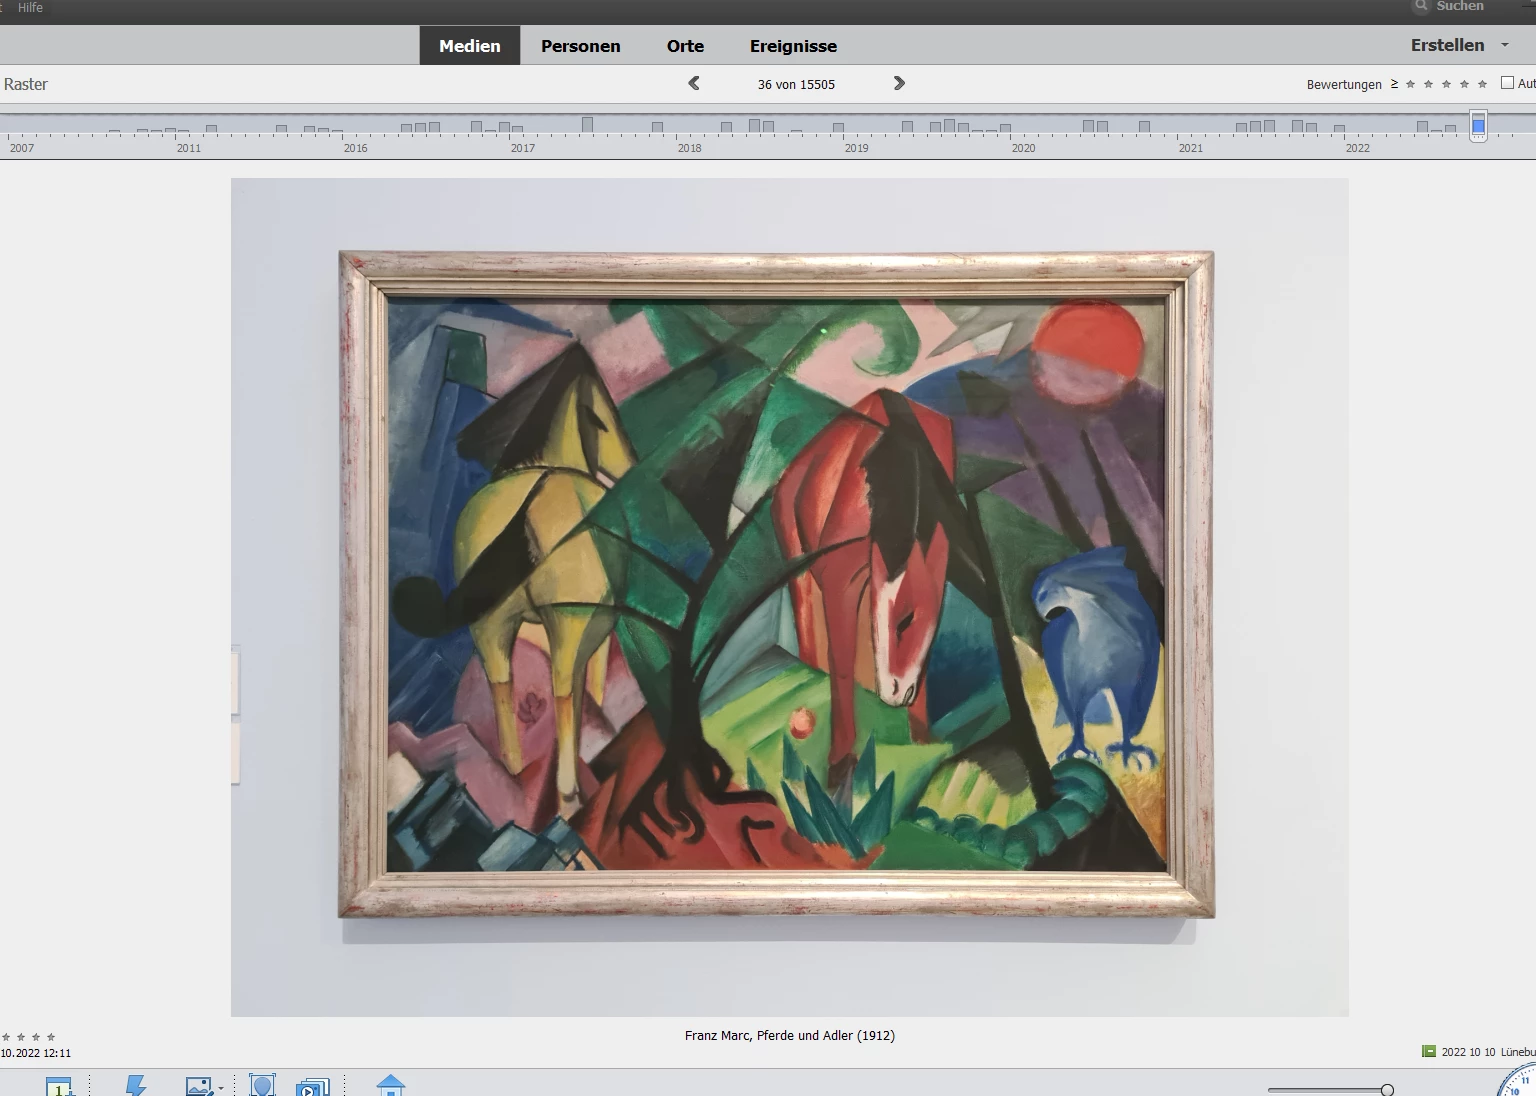Image resolution: width=1536 pixels, height=1096 pixels.
Task: Click the home screen icon
Action: pos(391,1085)
